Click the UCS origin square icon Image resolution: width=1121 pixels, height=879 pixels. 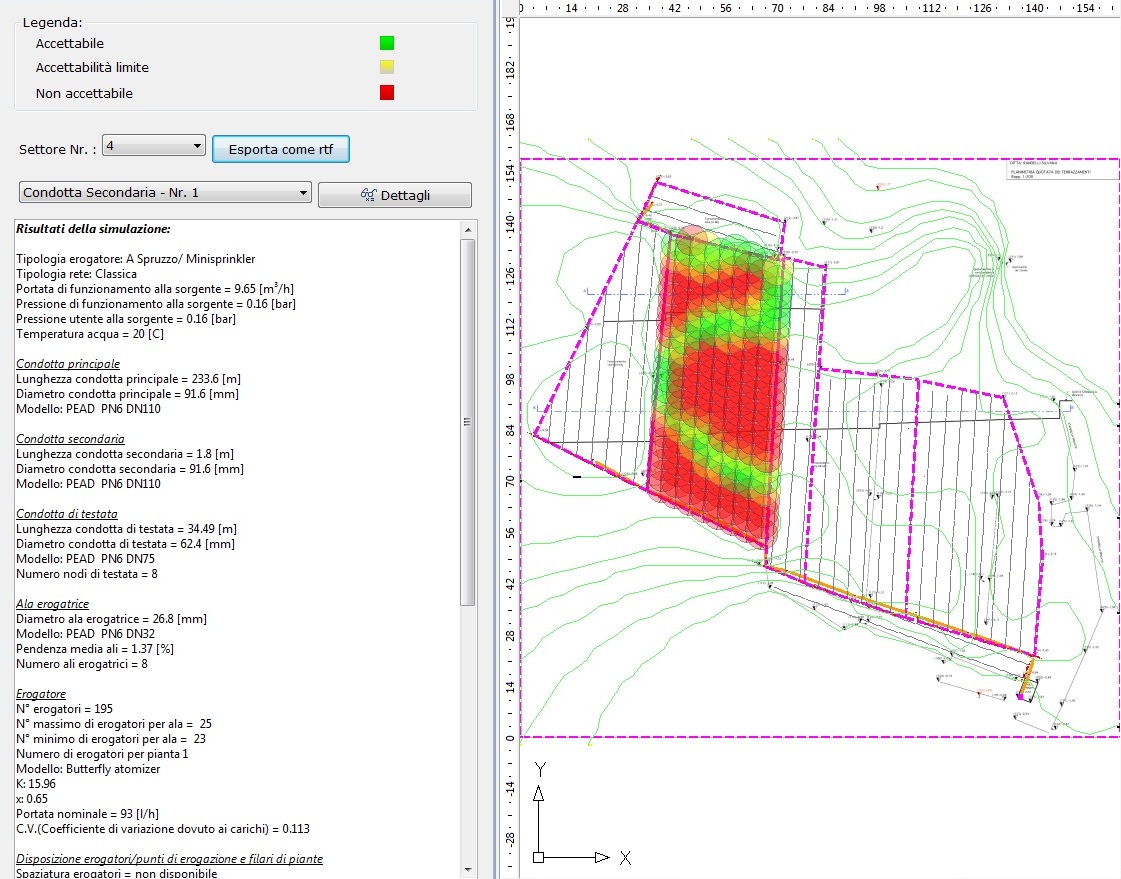point(539,857)
